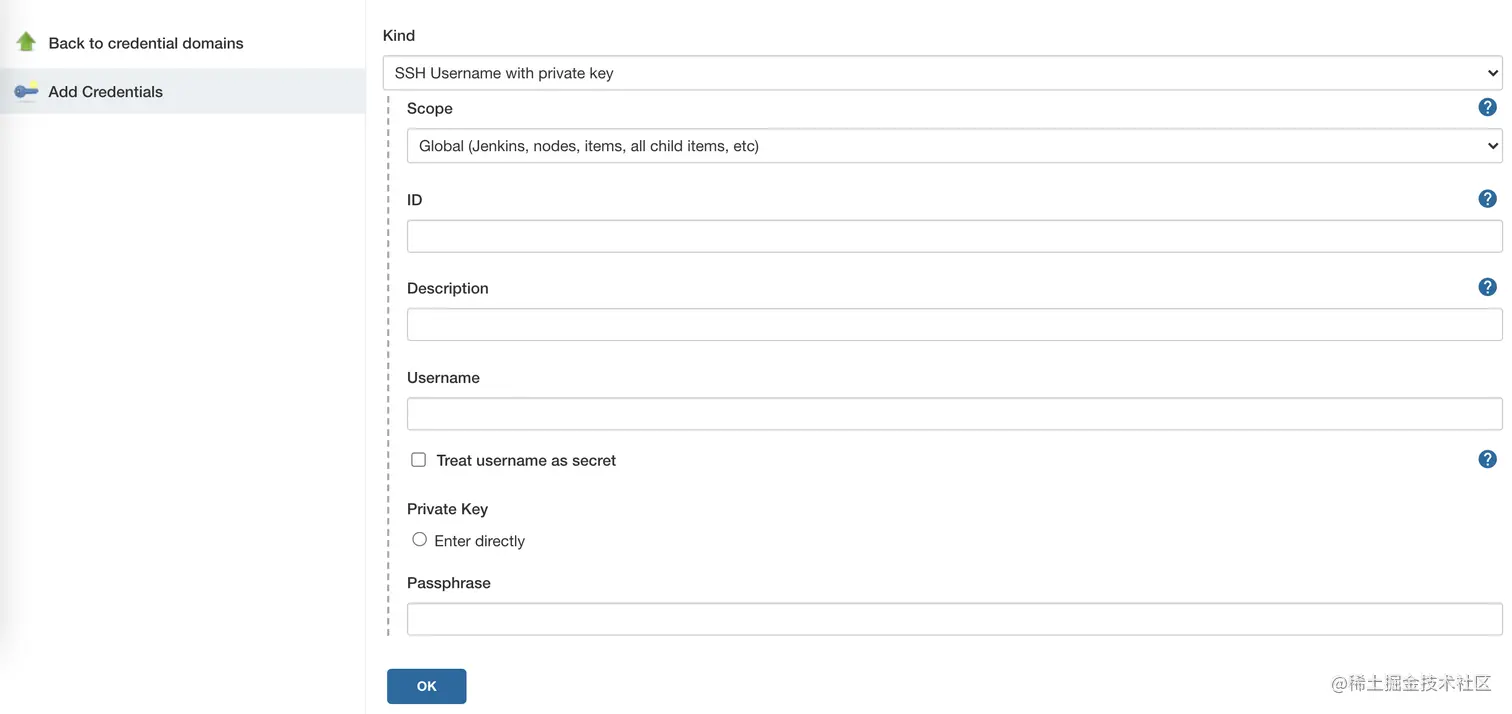1512x714 pixels.
Task: Go to Back to credential domains
Action: click(x=146, y=43)
